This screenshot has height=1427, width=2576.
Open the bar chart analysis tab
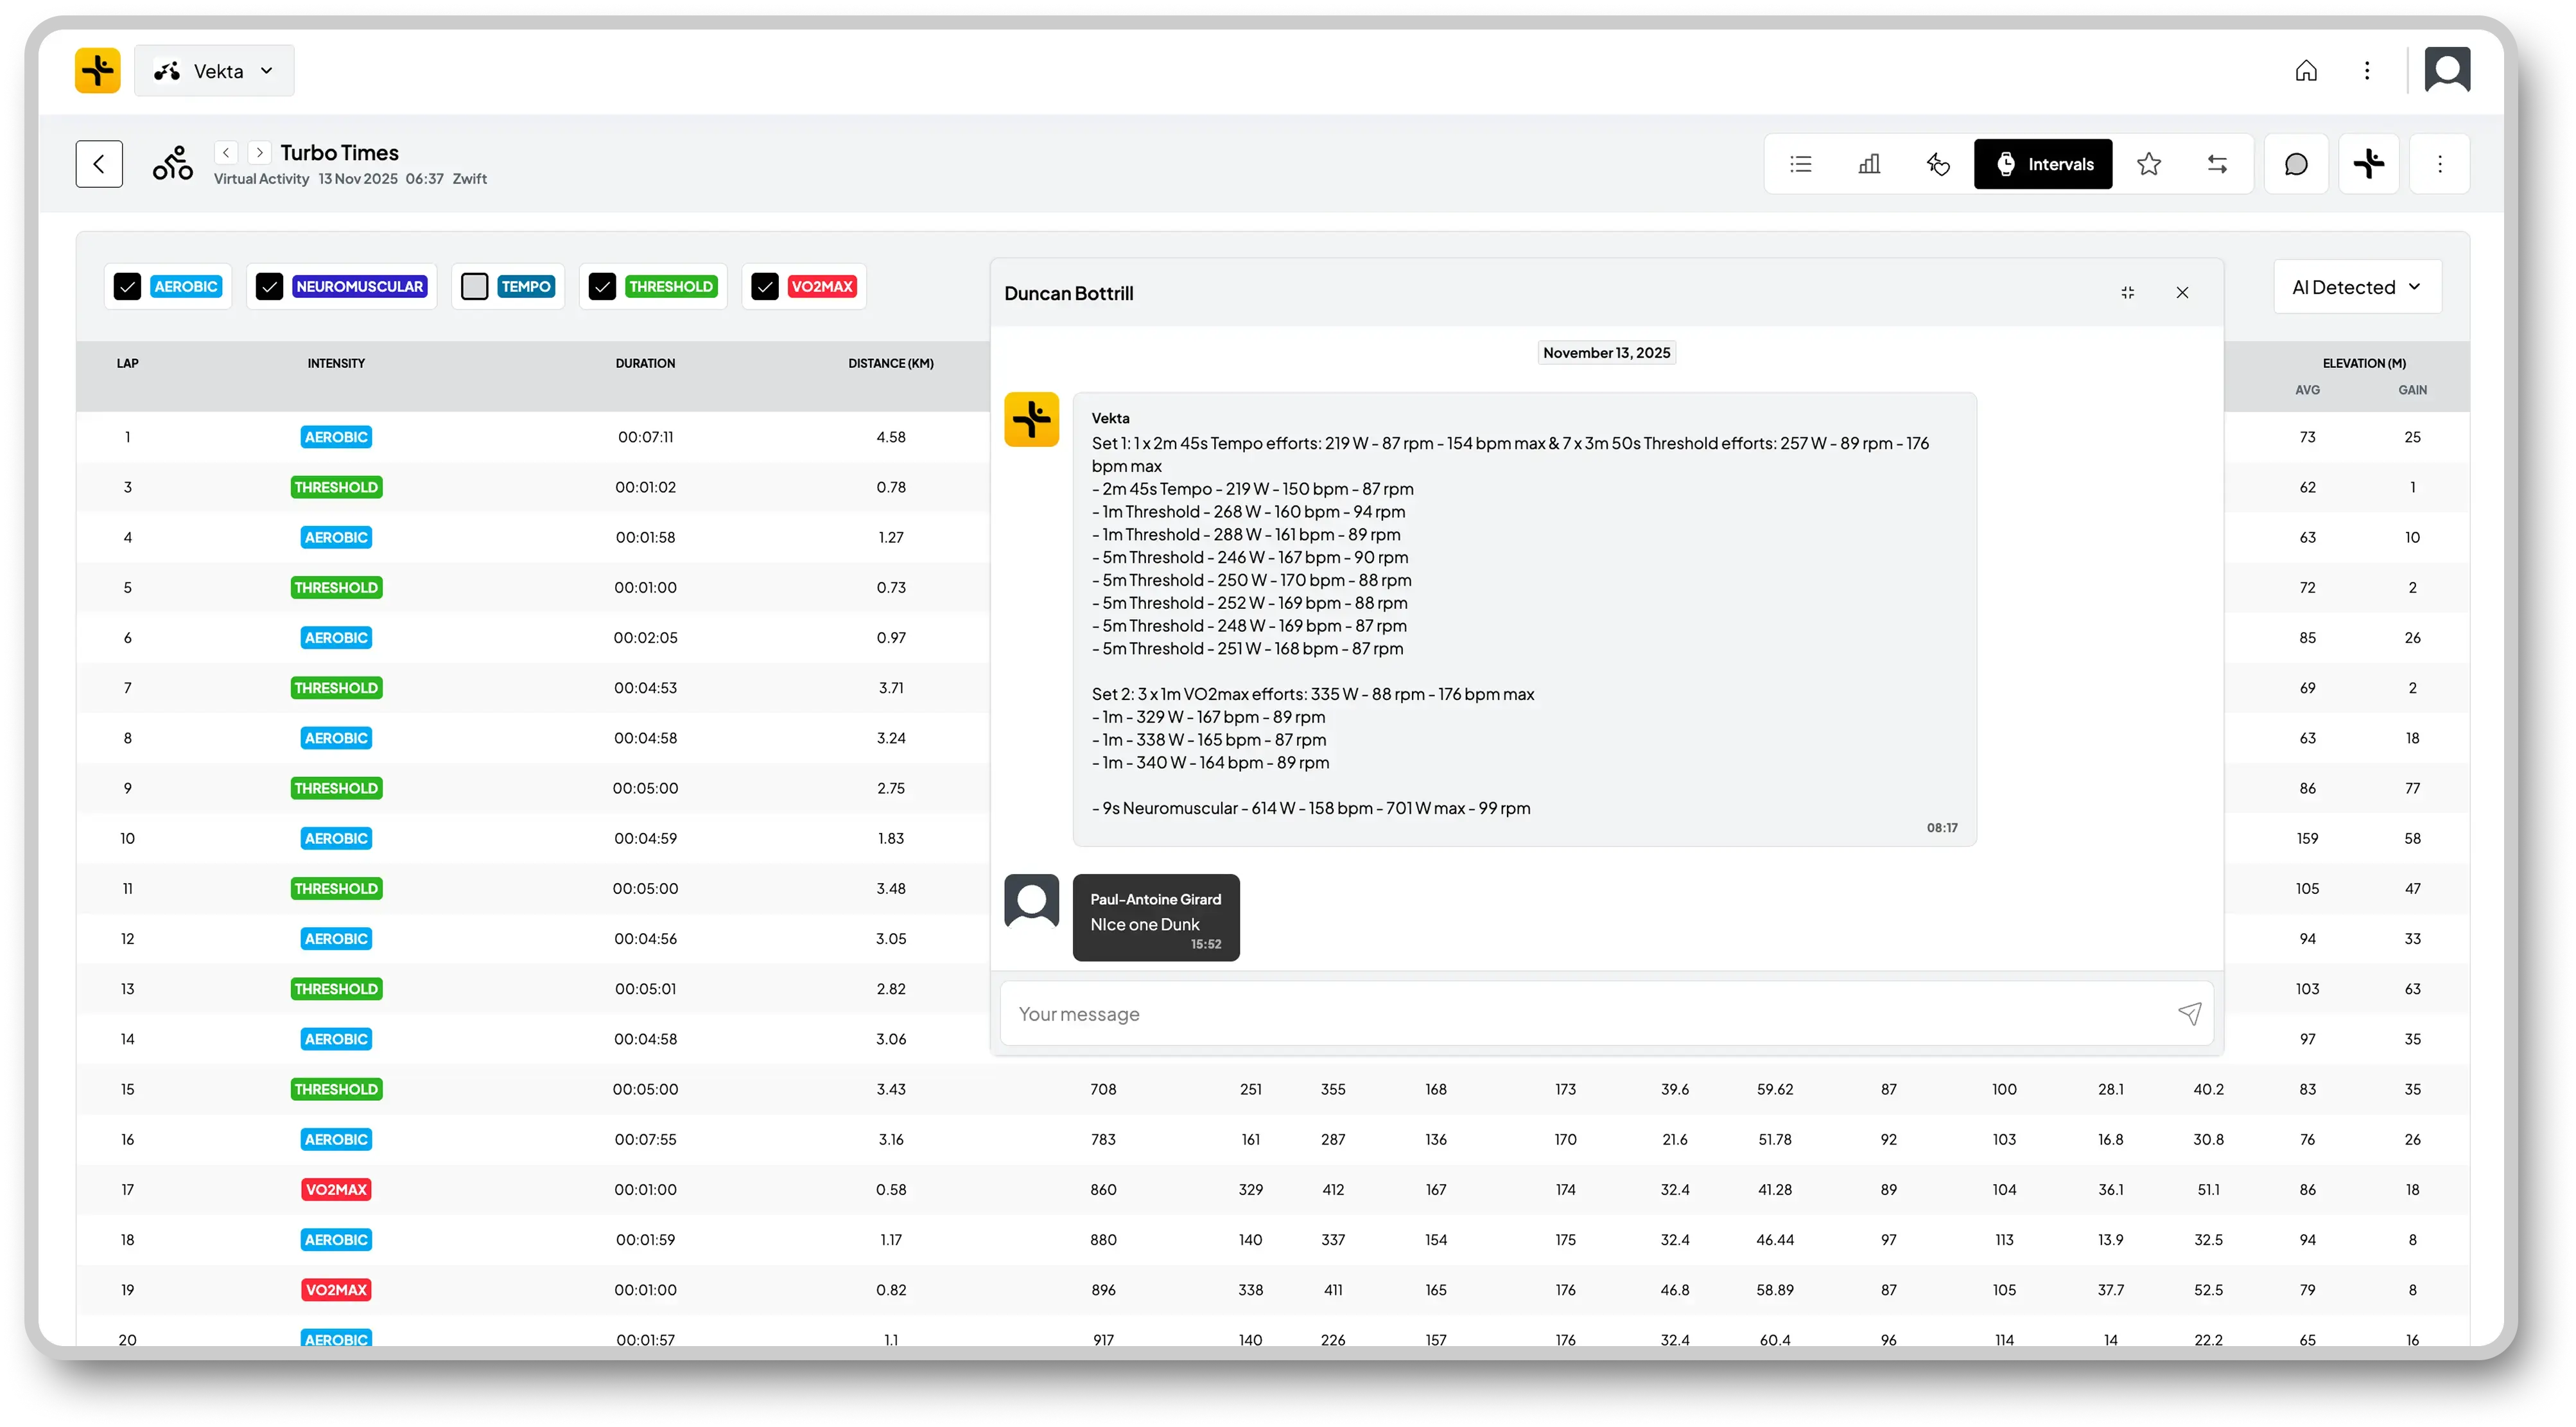1869,164
